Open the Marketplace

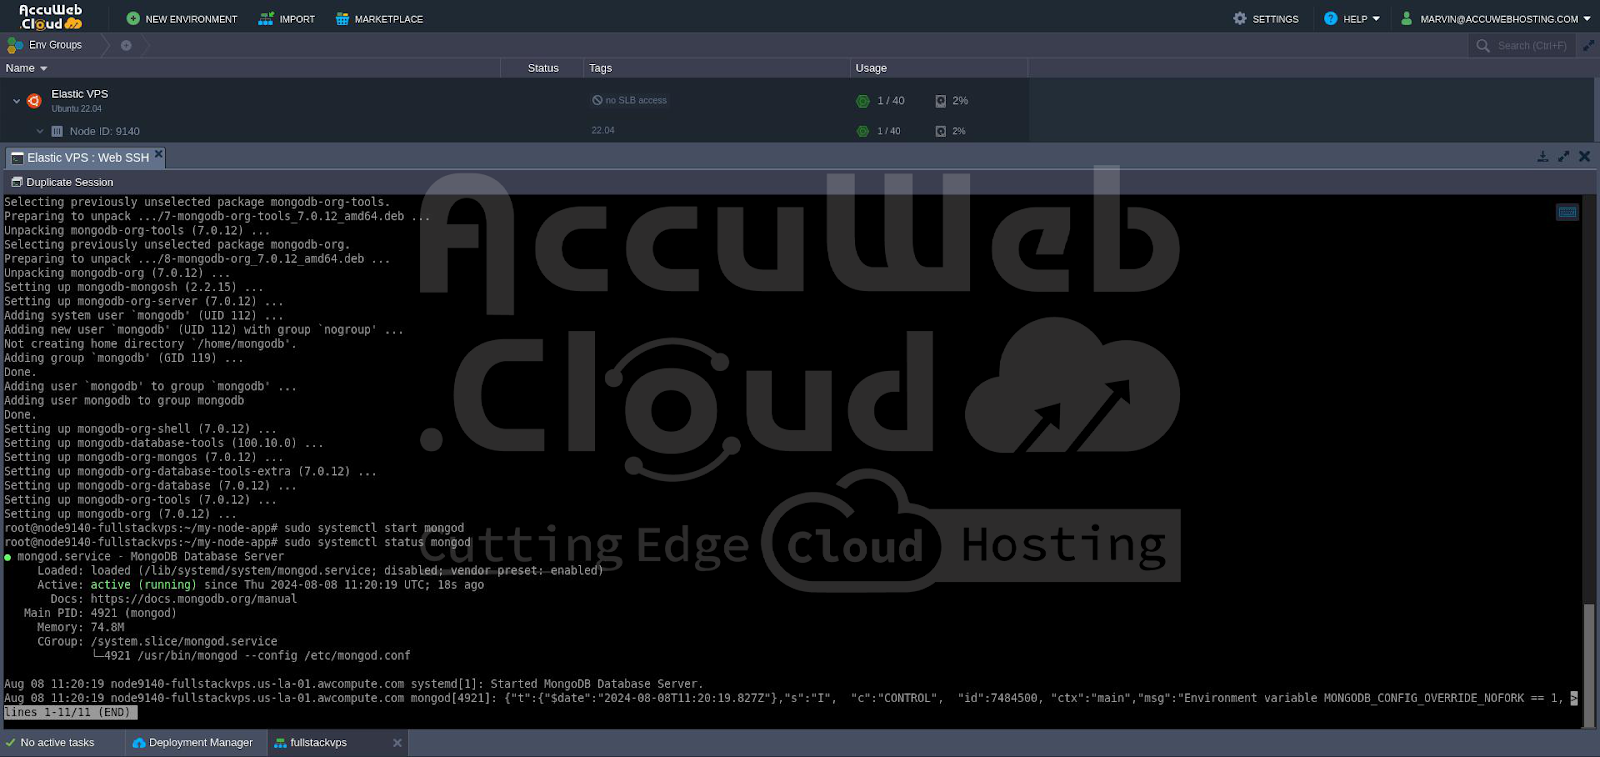(379, 19)
